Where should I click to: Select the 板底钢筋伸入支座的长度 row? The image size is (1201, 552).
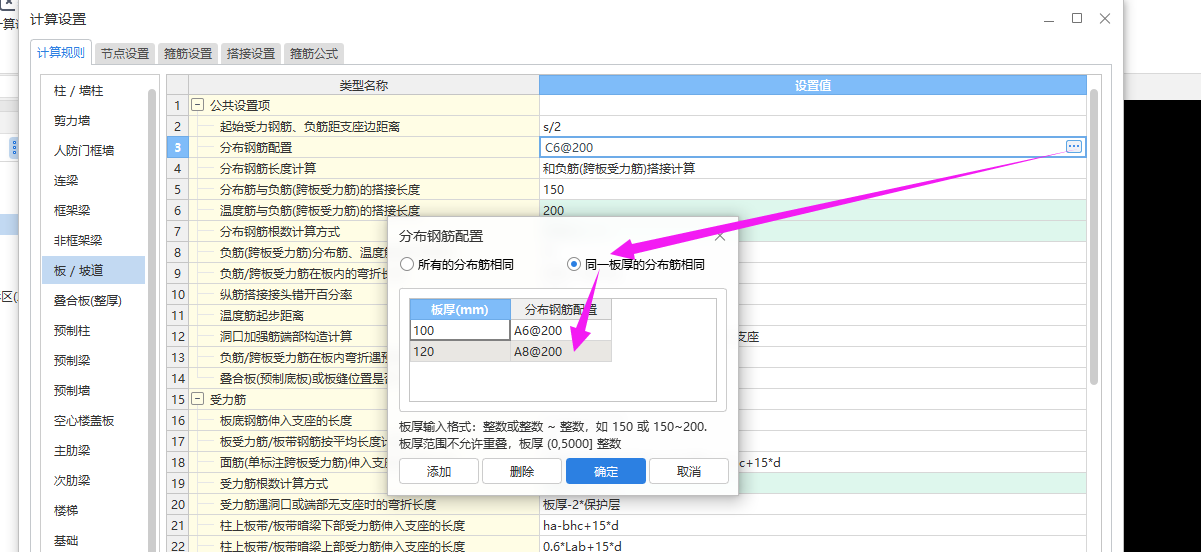pyautogui.click(x=288, y=420)
